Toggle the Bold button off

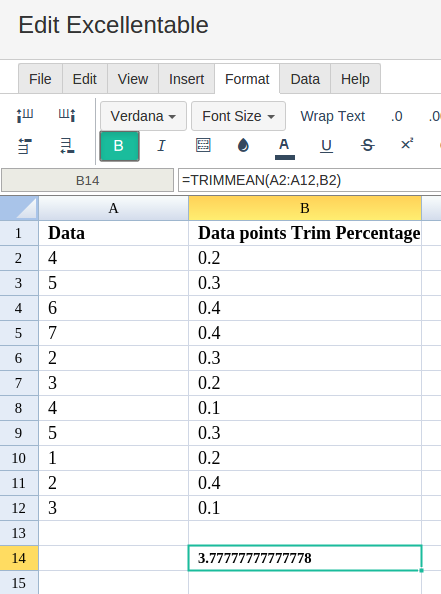click(119, 146)
